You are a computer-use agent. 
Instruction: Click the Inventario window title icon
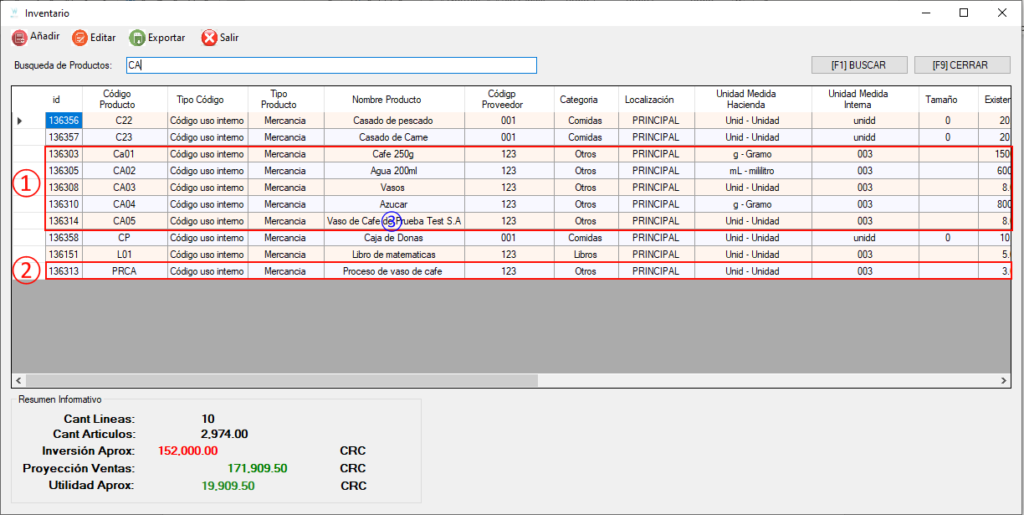point(13,12)
